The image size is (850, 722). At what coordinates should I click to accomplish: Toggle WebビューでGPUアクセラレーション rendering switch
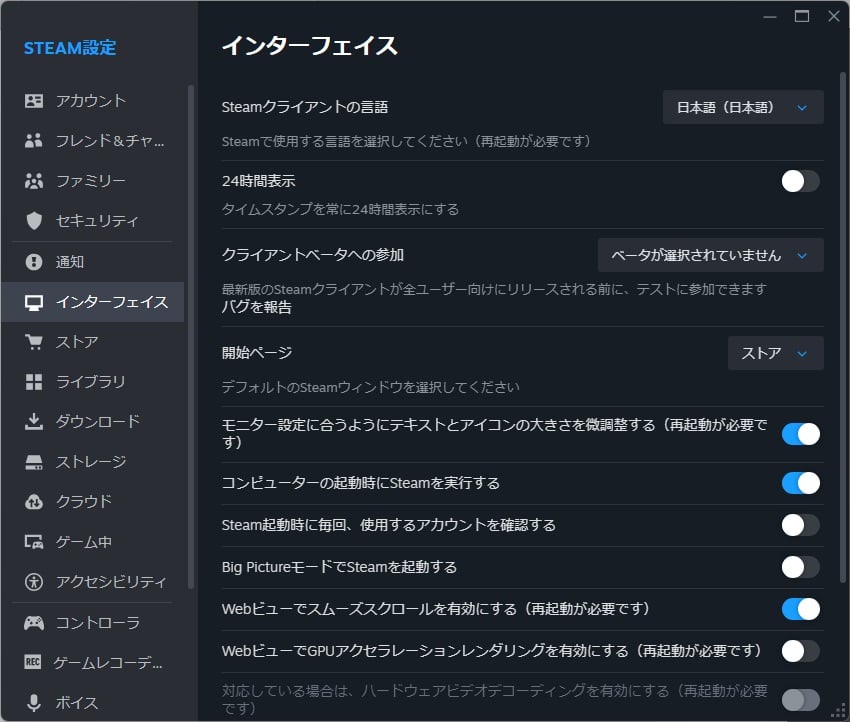(x=800, y=651)
